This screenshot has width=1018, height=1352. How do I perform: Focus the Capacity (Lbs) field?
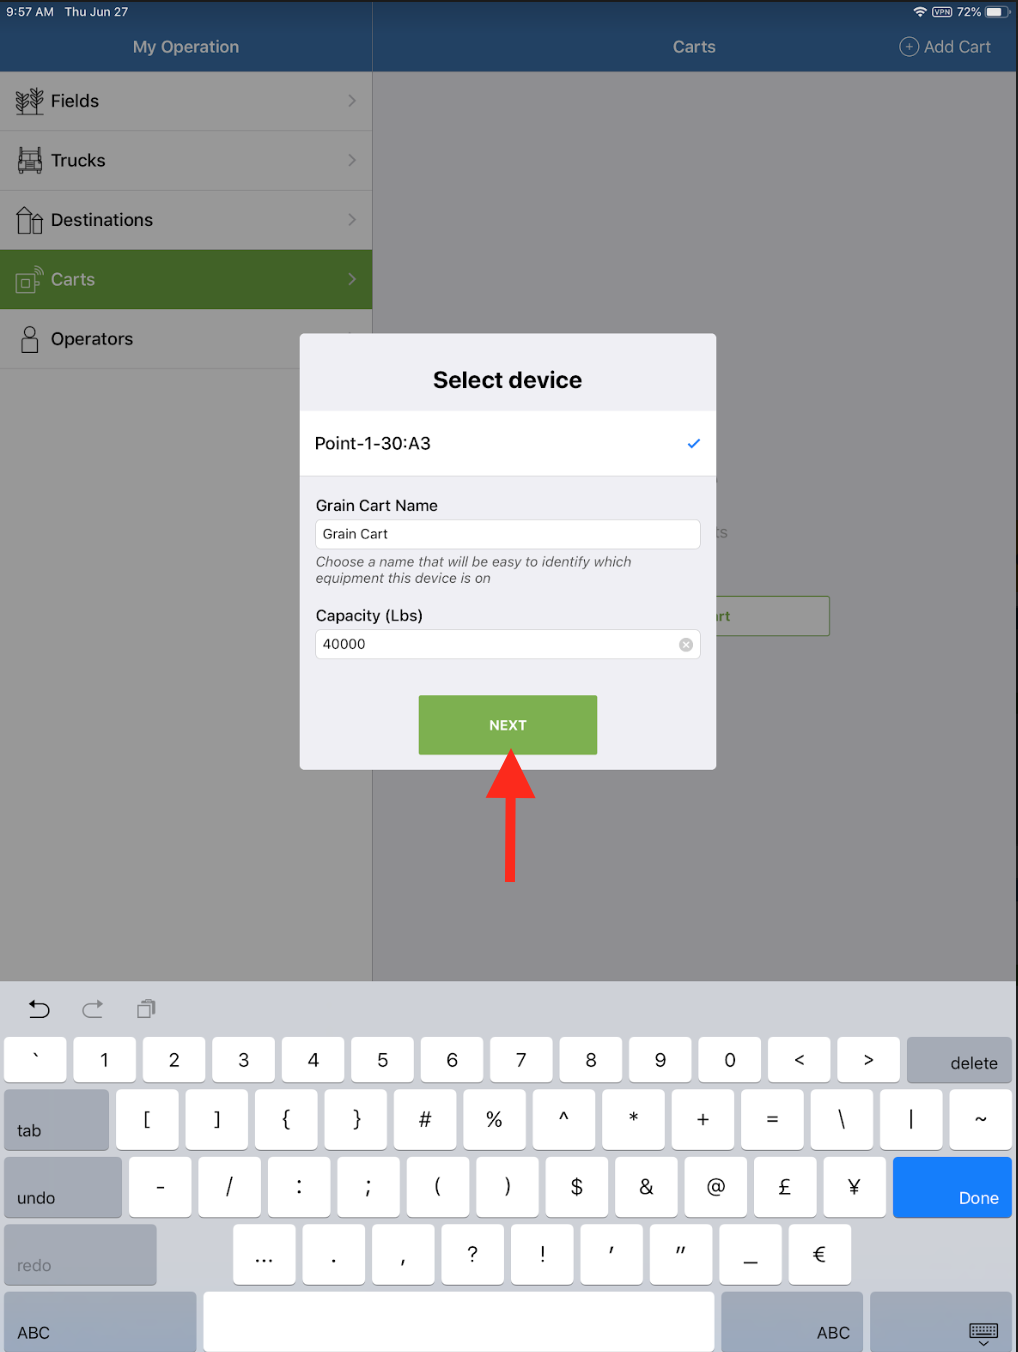click(x=508, y=644)
